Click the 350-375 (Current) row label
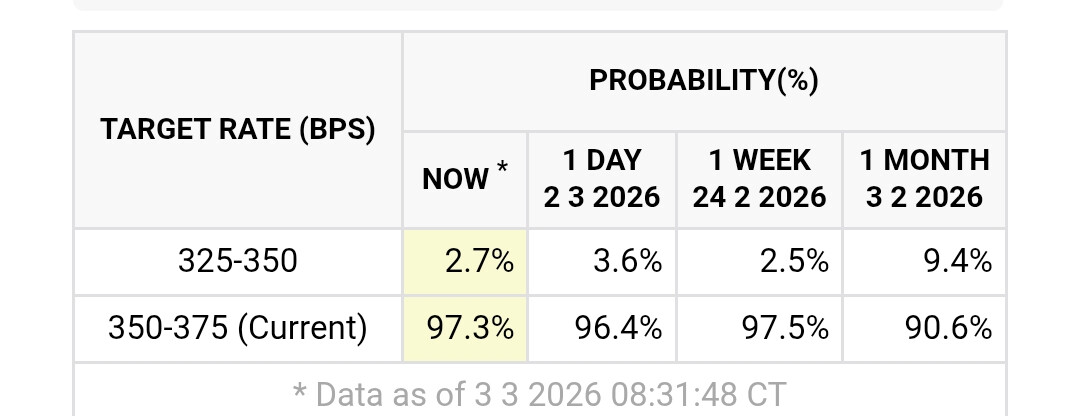This screenshot has width=1080, height=416. coord(238,328)
